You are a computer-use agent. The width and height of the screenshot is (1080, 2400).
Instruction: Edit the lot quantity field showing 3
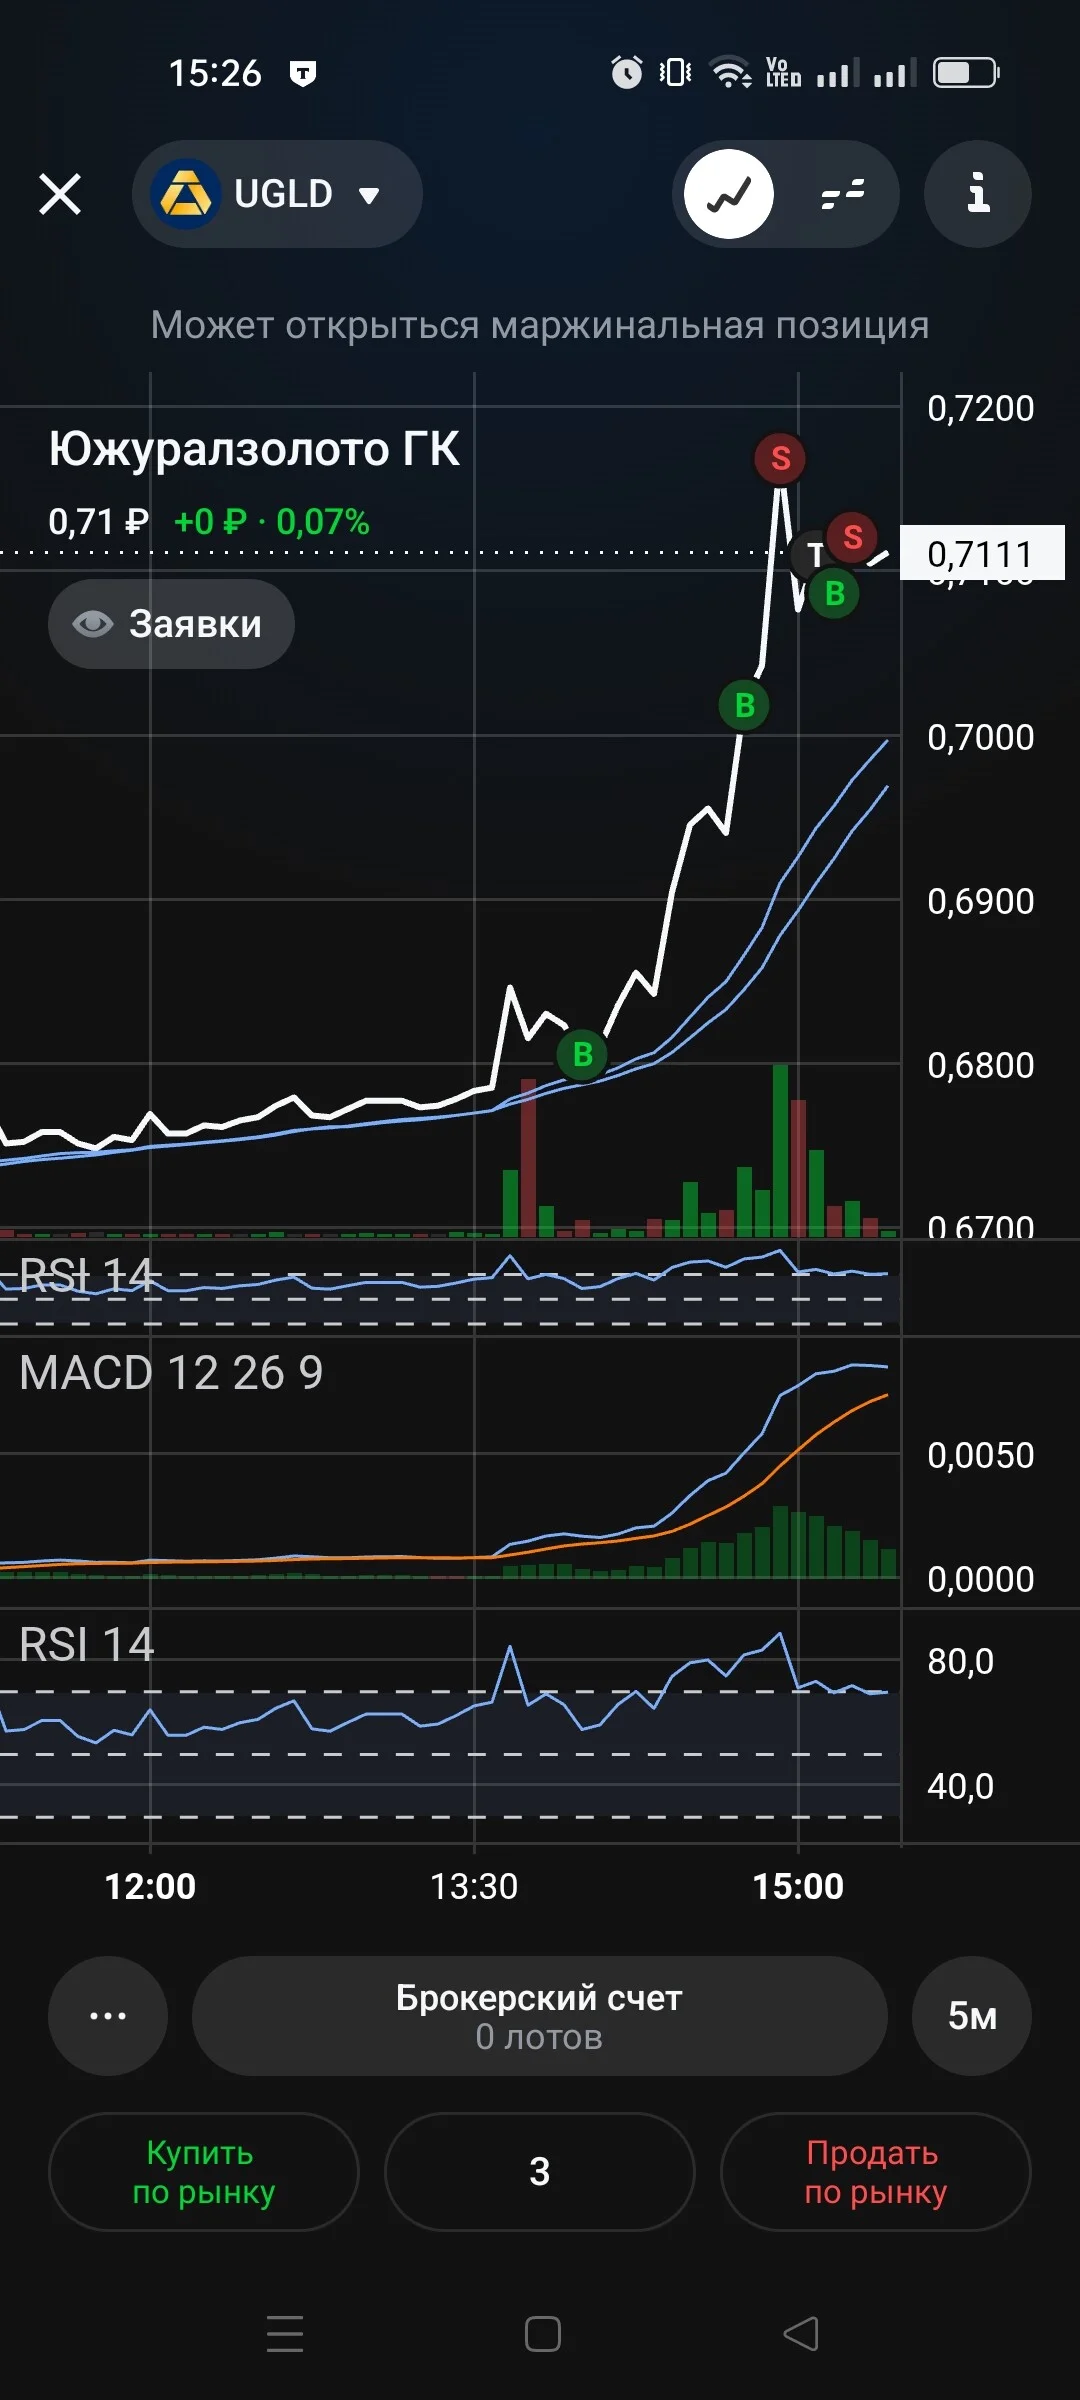click(x=540, y=2172)
